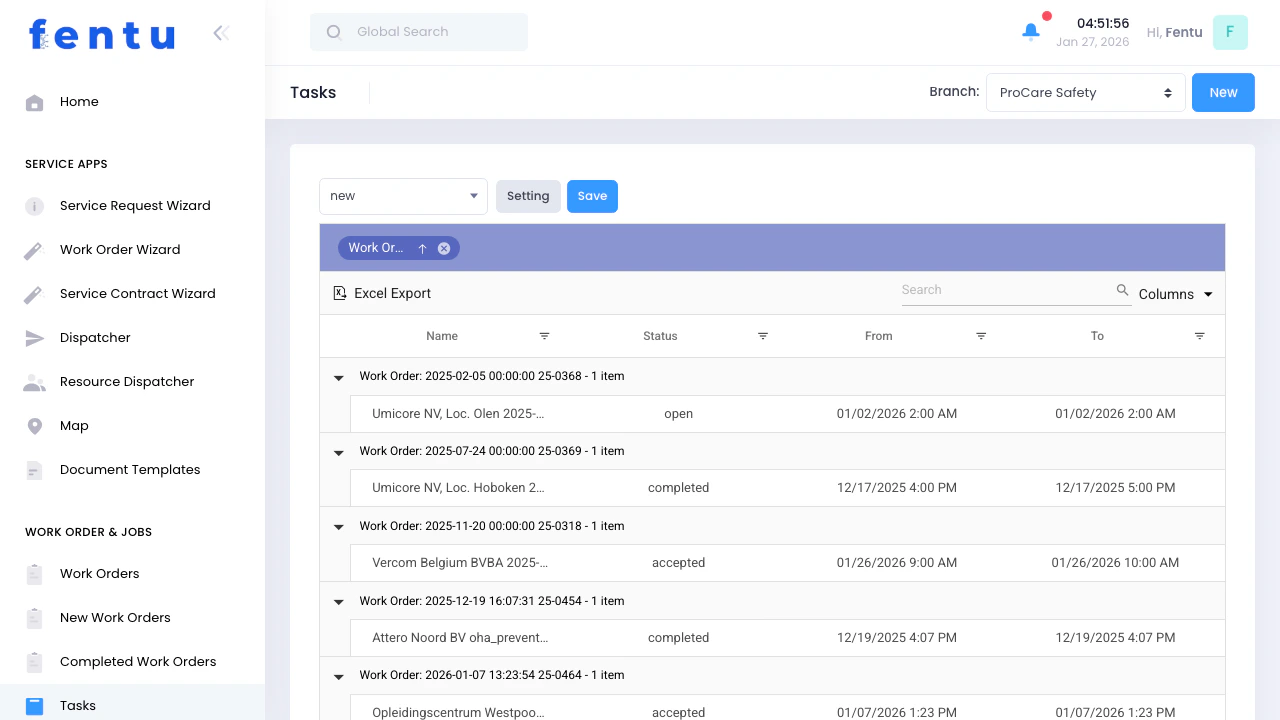Open the Branch selector showing ProCare Safety
Viewport: 1280px width, 720px height.
(1086, 92)
